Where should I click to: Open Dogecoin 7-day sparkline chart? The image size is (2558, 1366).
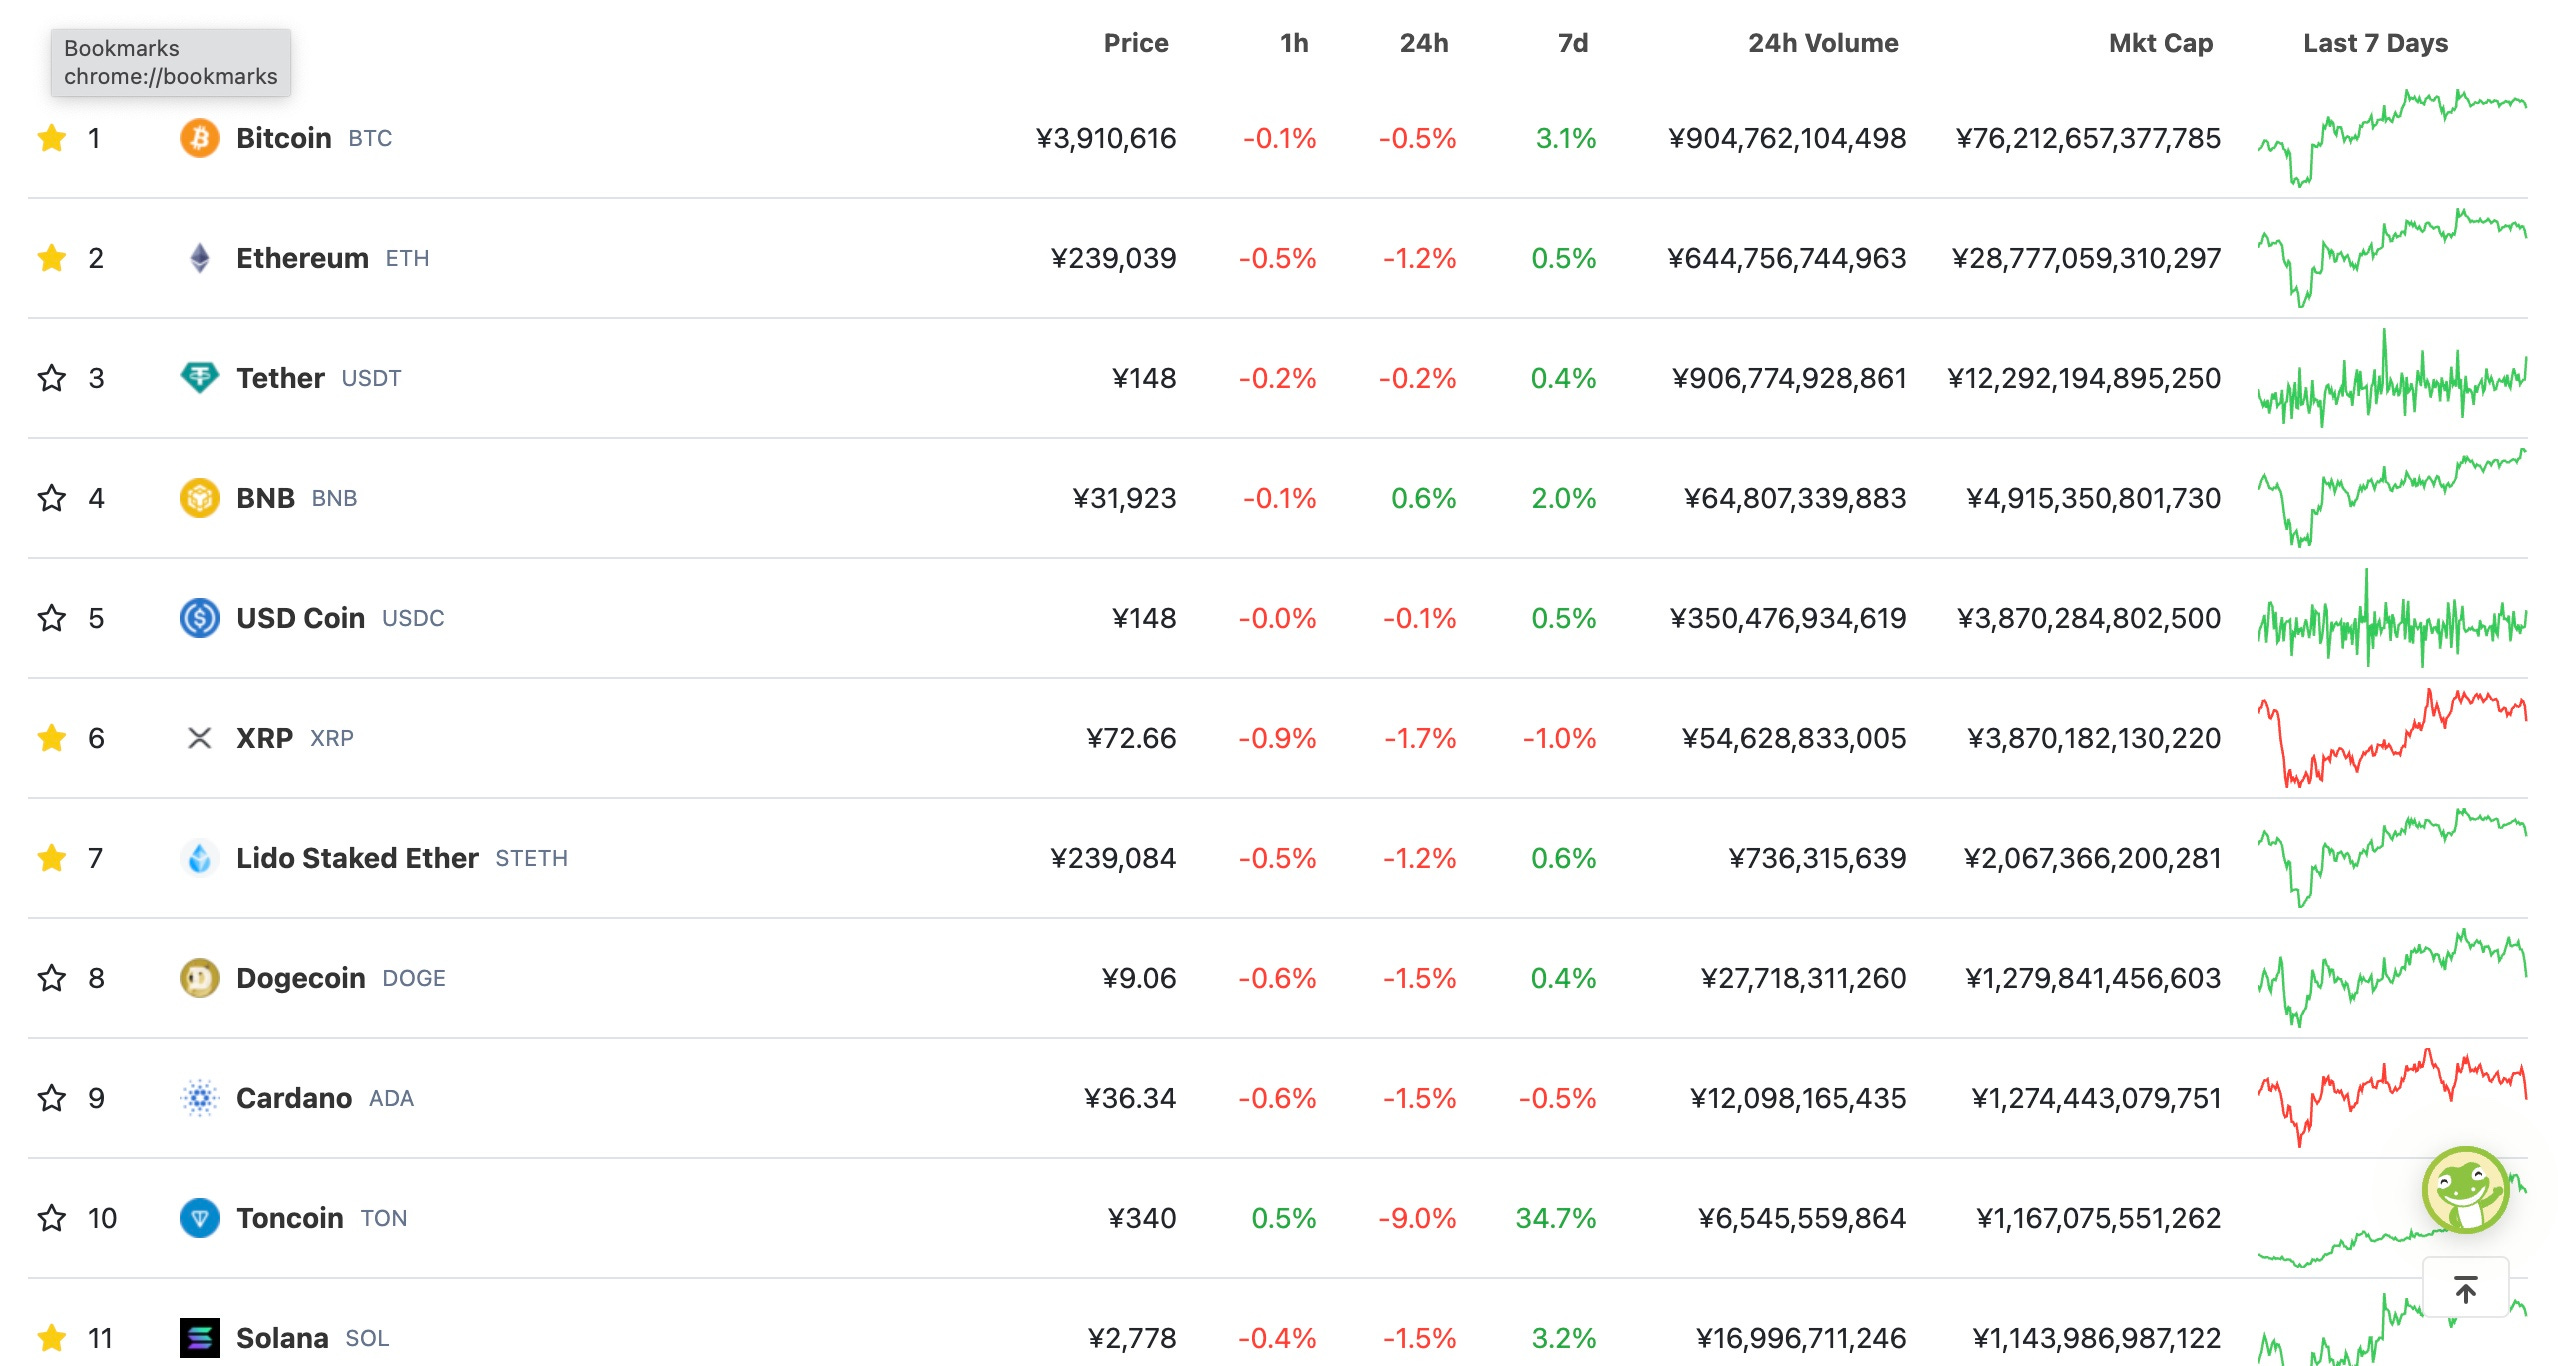(x=2392, y=978)
